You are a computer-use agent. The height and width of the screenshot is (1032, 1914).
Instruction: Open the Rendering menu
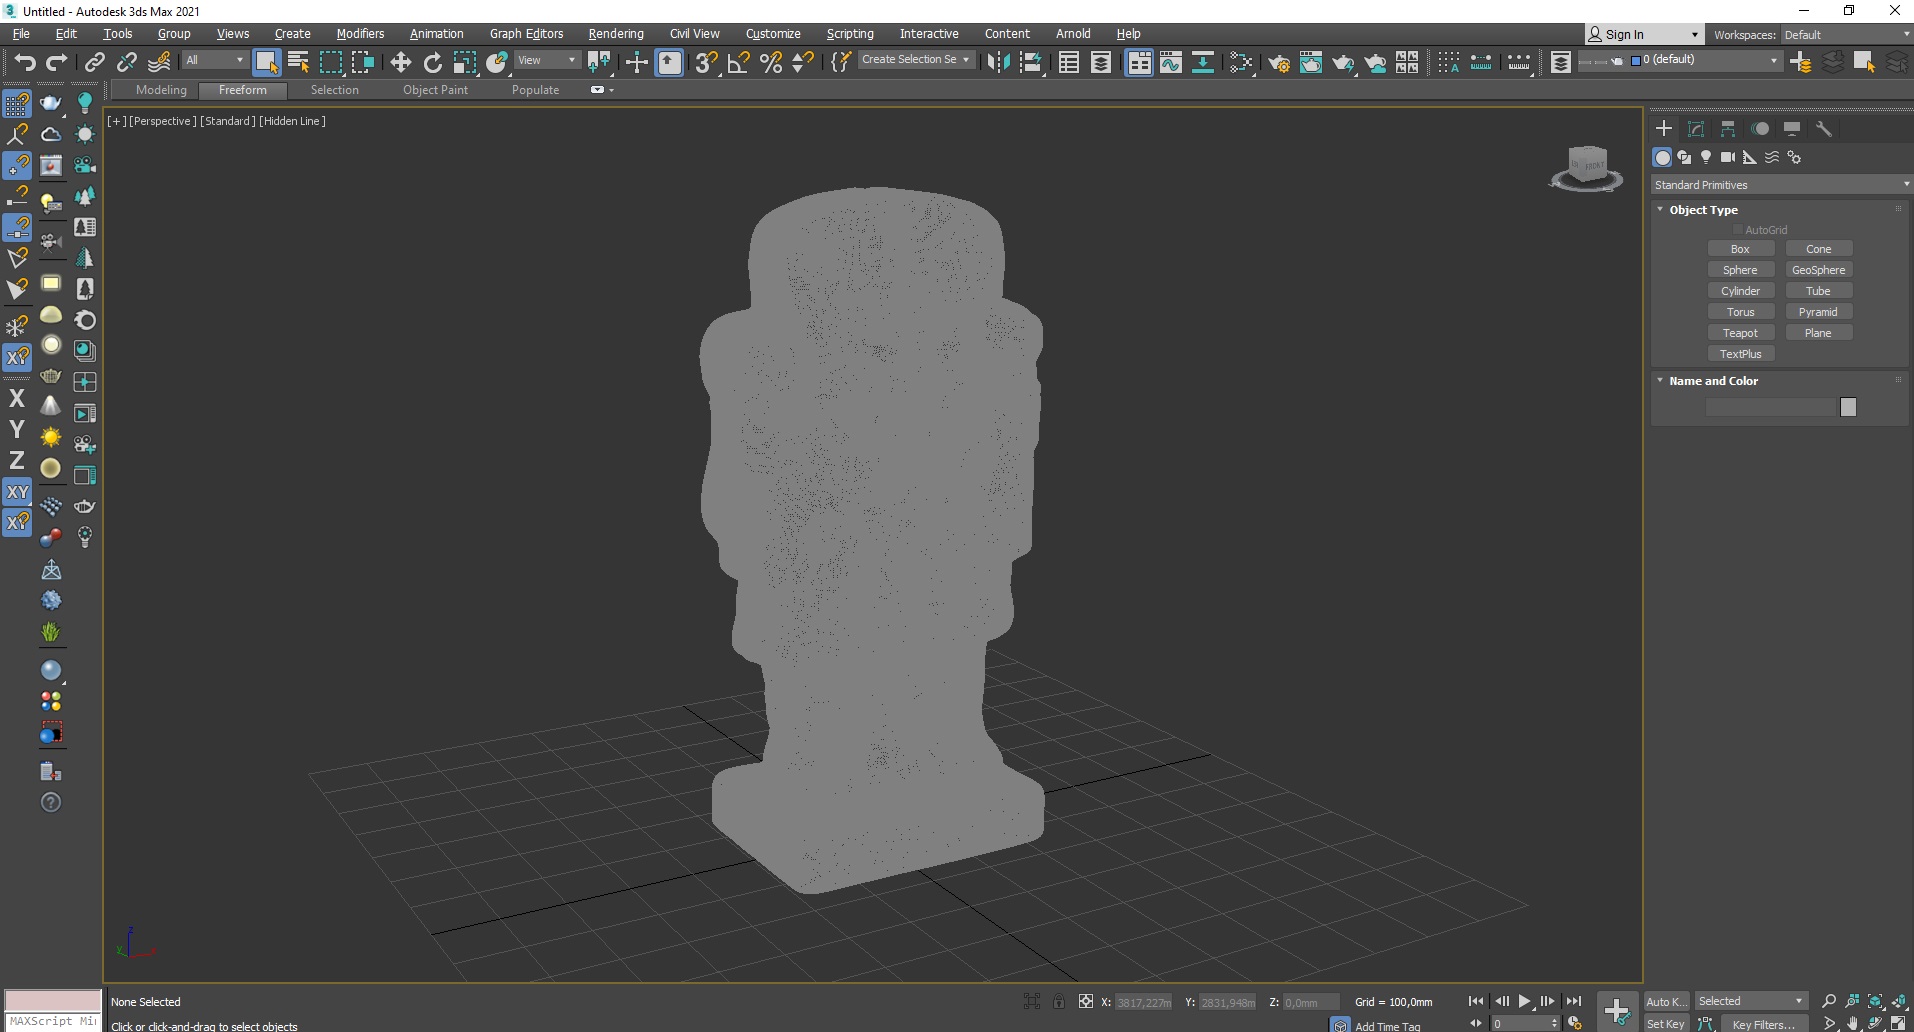(616, 34)
